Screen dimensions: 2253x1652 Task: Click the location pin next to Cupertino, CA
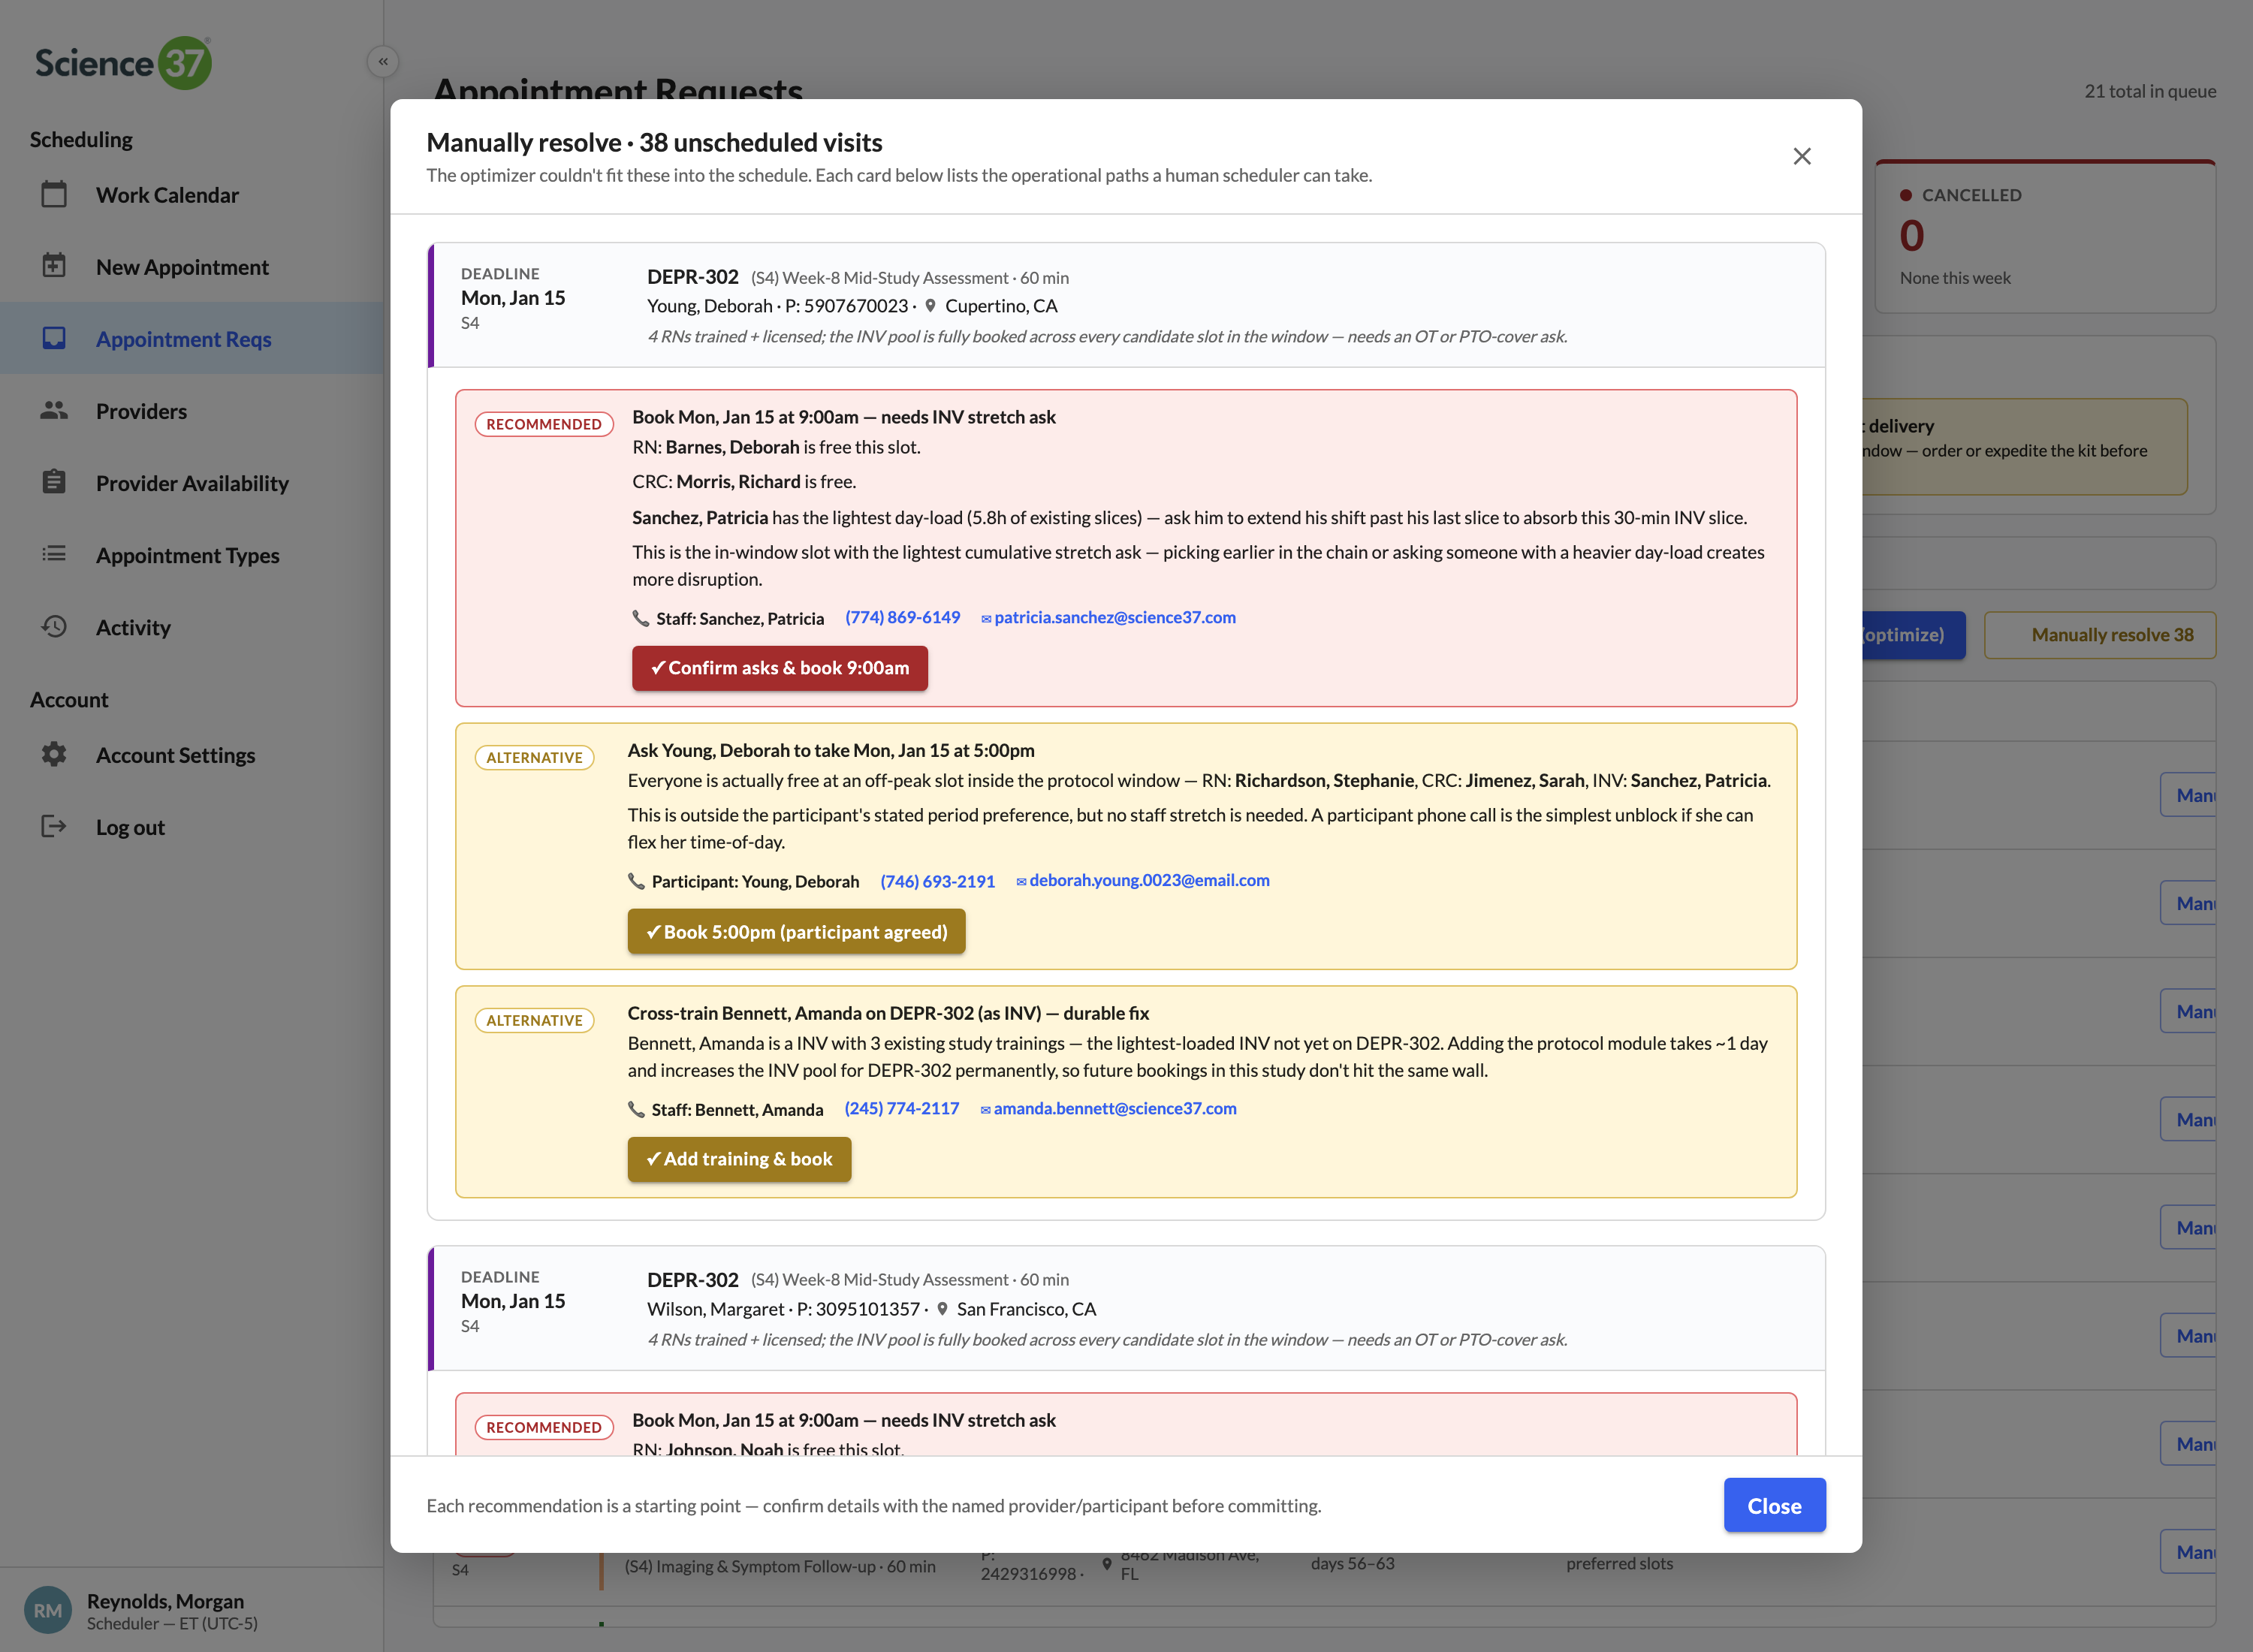(x=930, y=306)
